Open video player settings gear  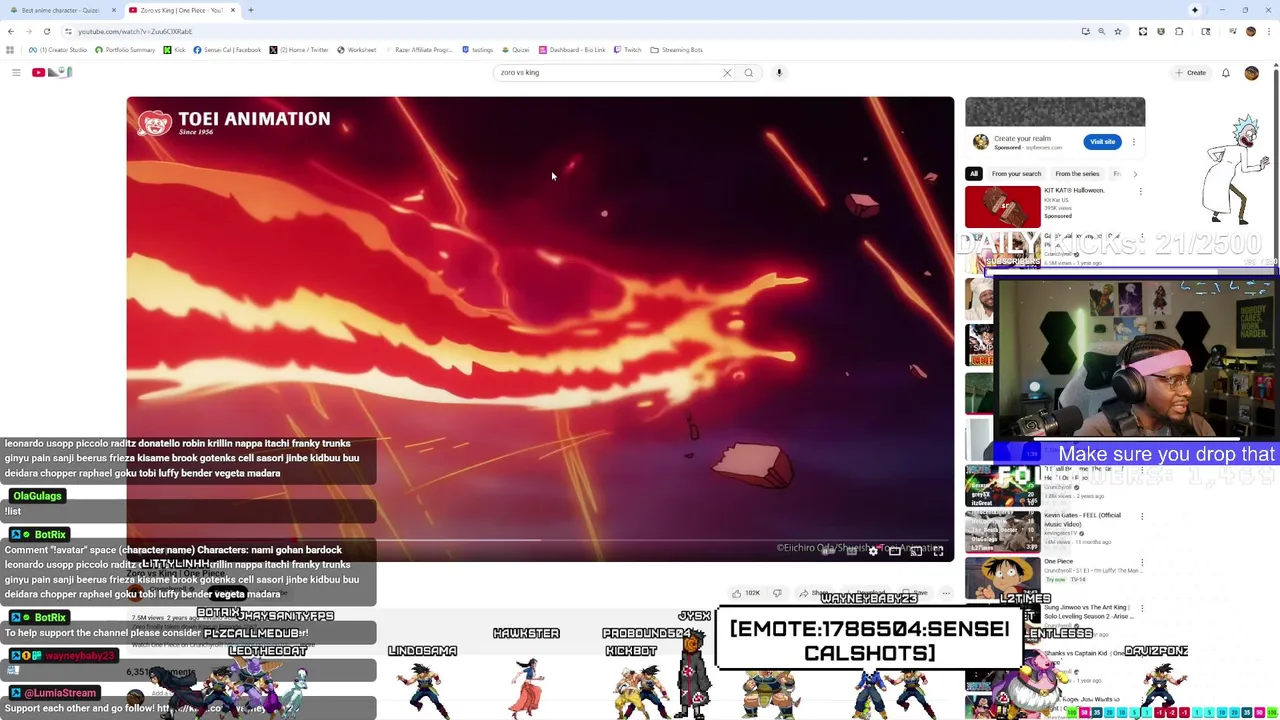point(872,551)
